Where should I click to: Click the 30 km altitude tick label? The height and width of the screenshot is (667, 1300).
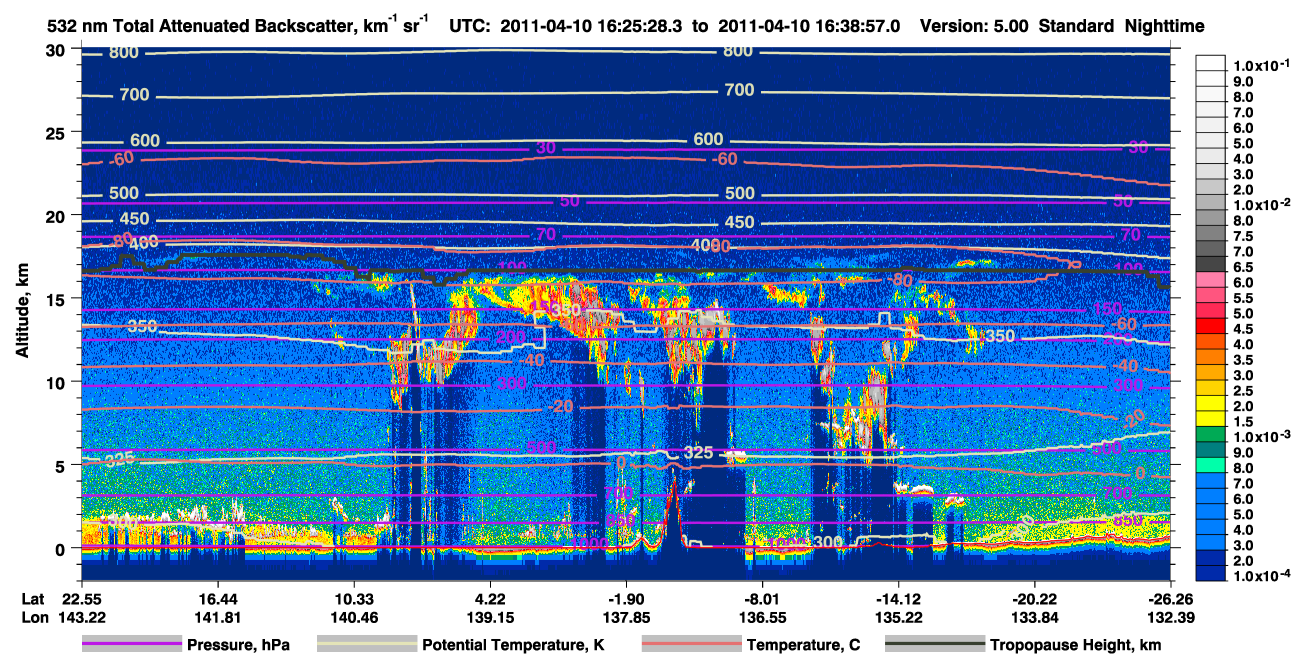(57, 49)
